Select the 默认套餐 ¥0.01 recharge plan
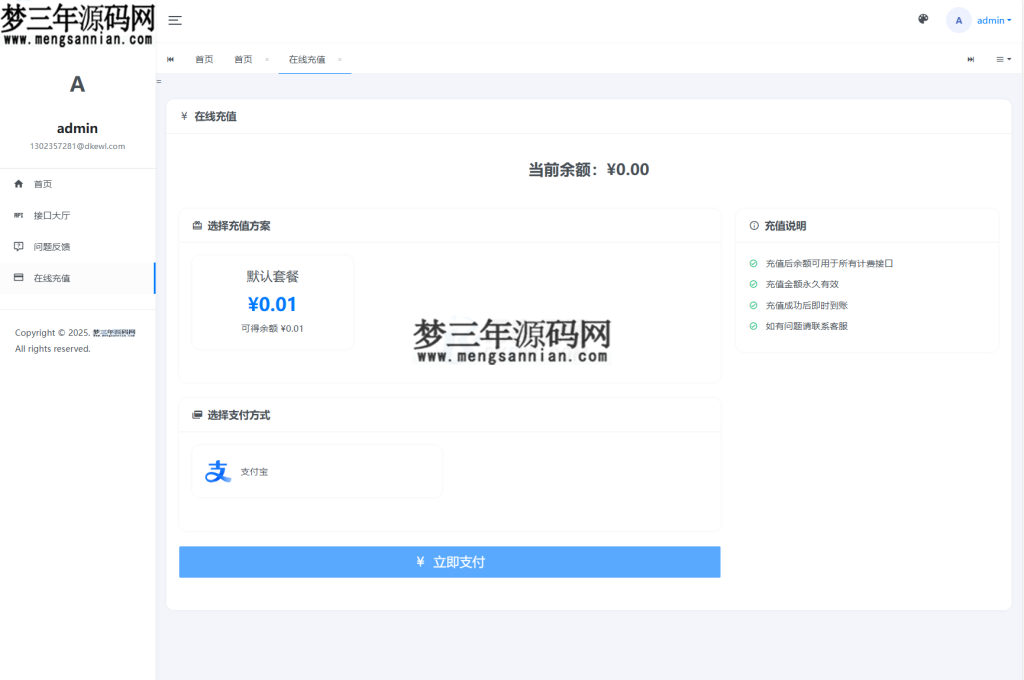This screenshot has height=680, width=1024. [272, 302]
